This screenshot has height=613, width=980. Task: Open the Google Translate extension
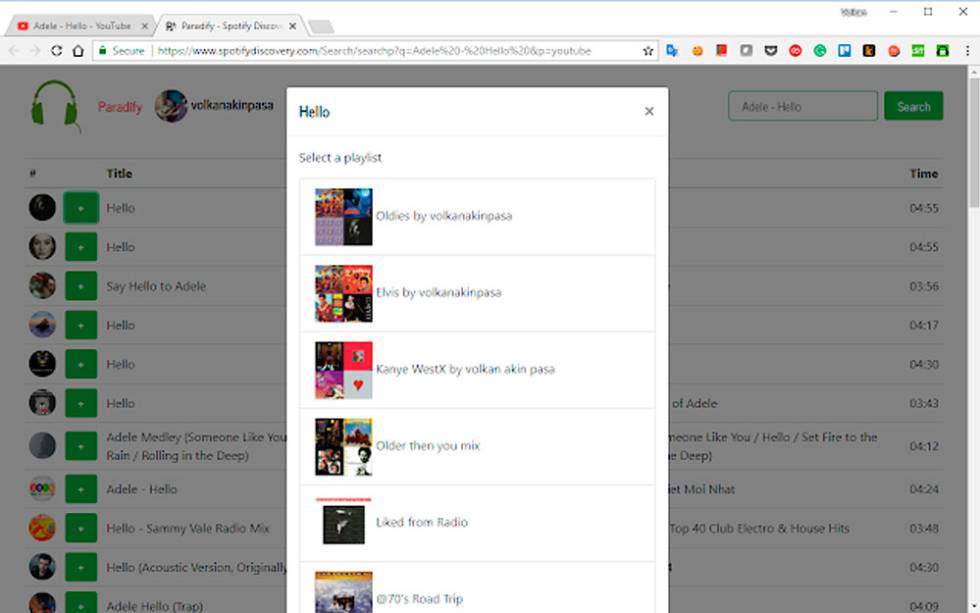[672, 51]
